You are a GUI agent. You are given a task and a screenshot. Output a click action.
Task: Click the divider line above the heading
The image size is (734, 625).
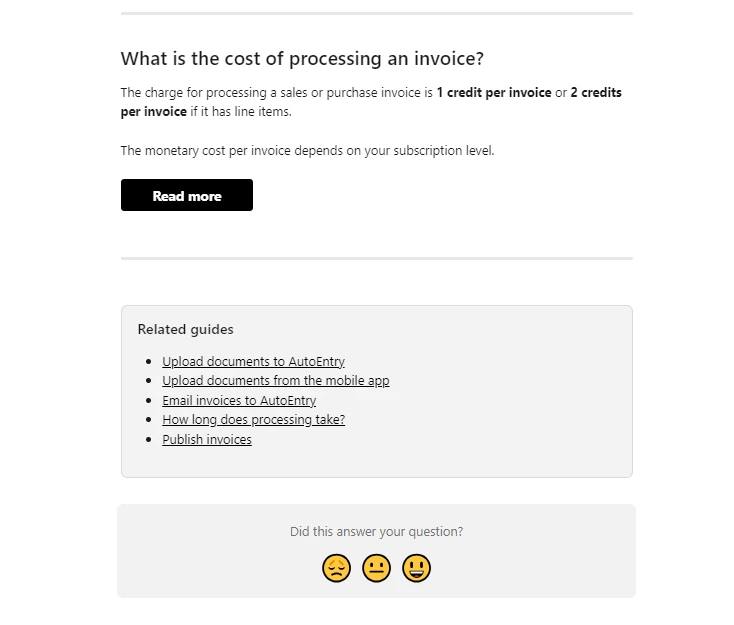point(377,14)
